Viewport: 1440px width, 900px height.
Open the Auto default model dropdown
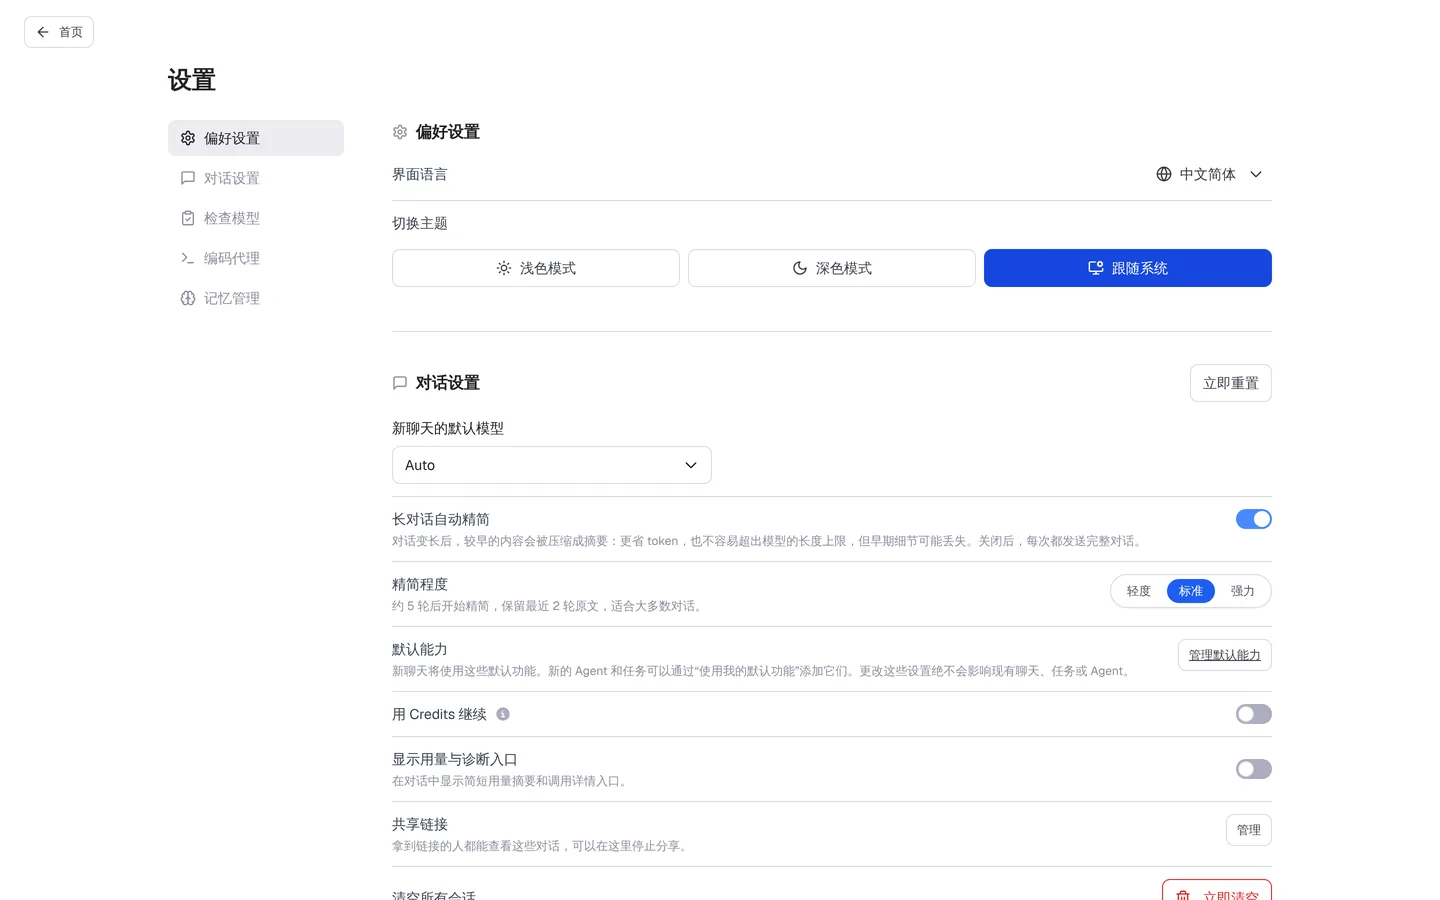click(x=552, y=465)
